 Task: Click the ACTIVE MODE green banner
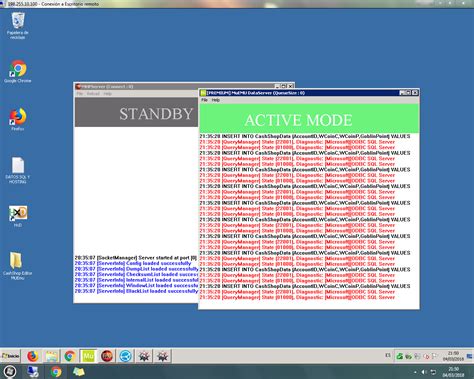[x=309, y=119]
